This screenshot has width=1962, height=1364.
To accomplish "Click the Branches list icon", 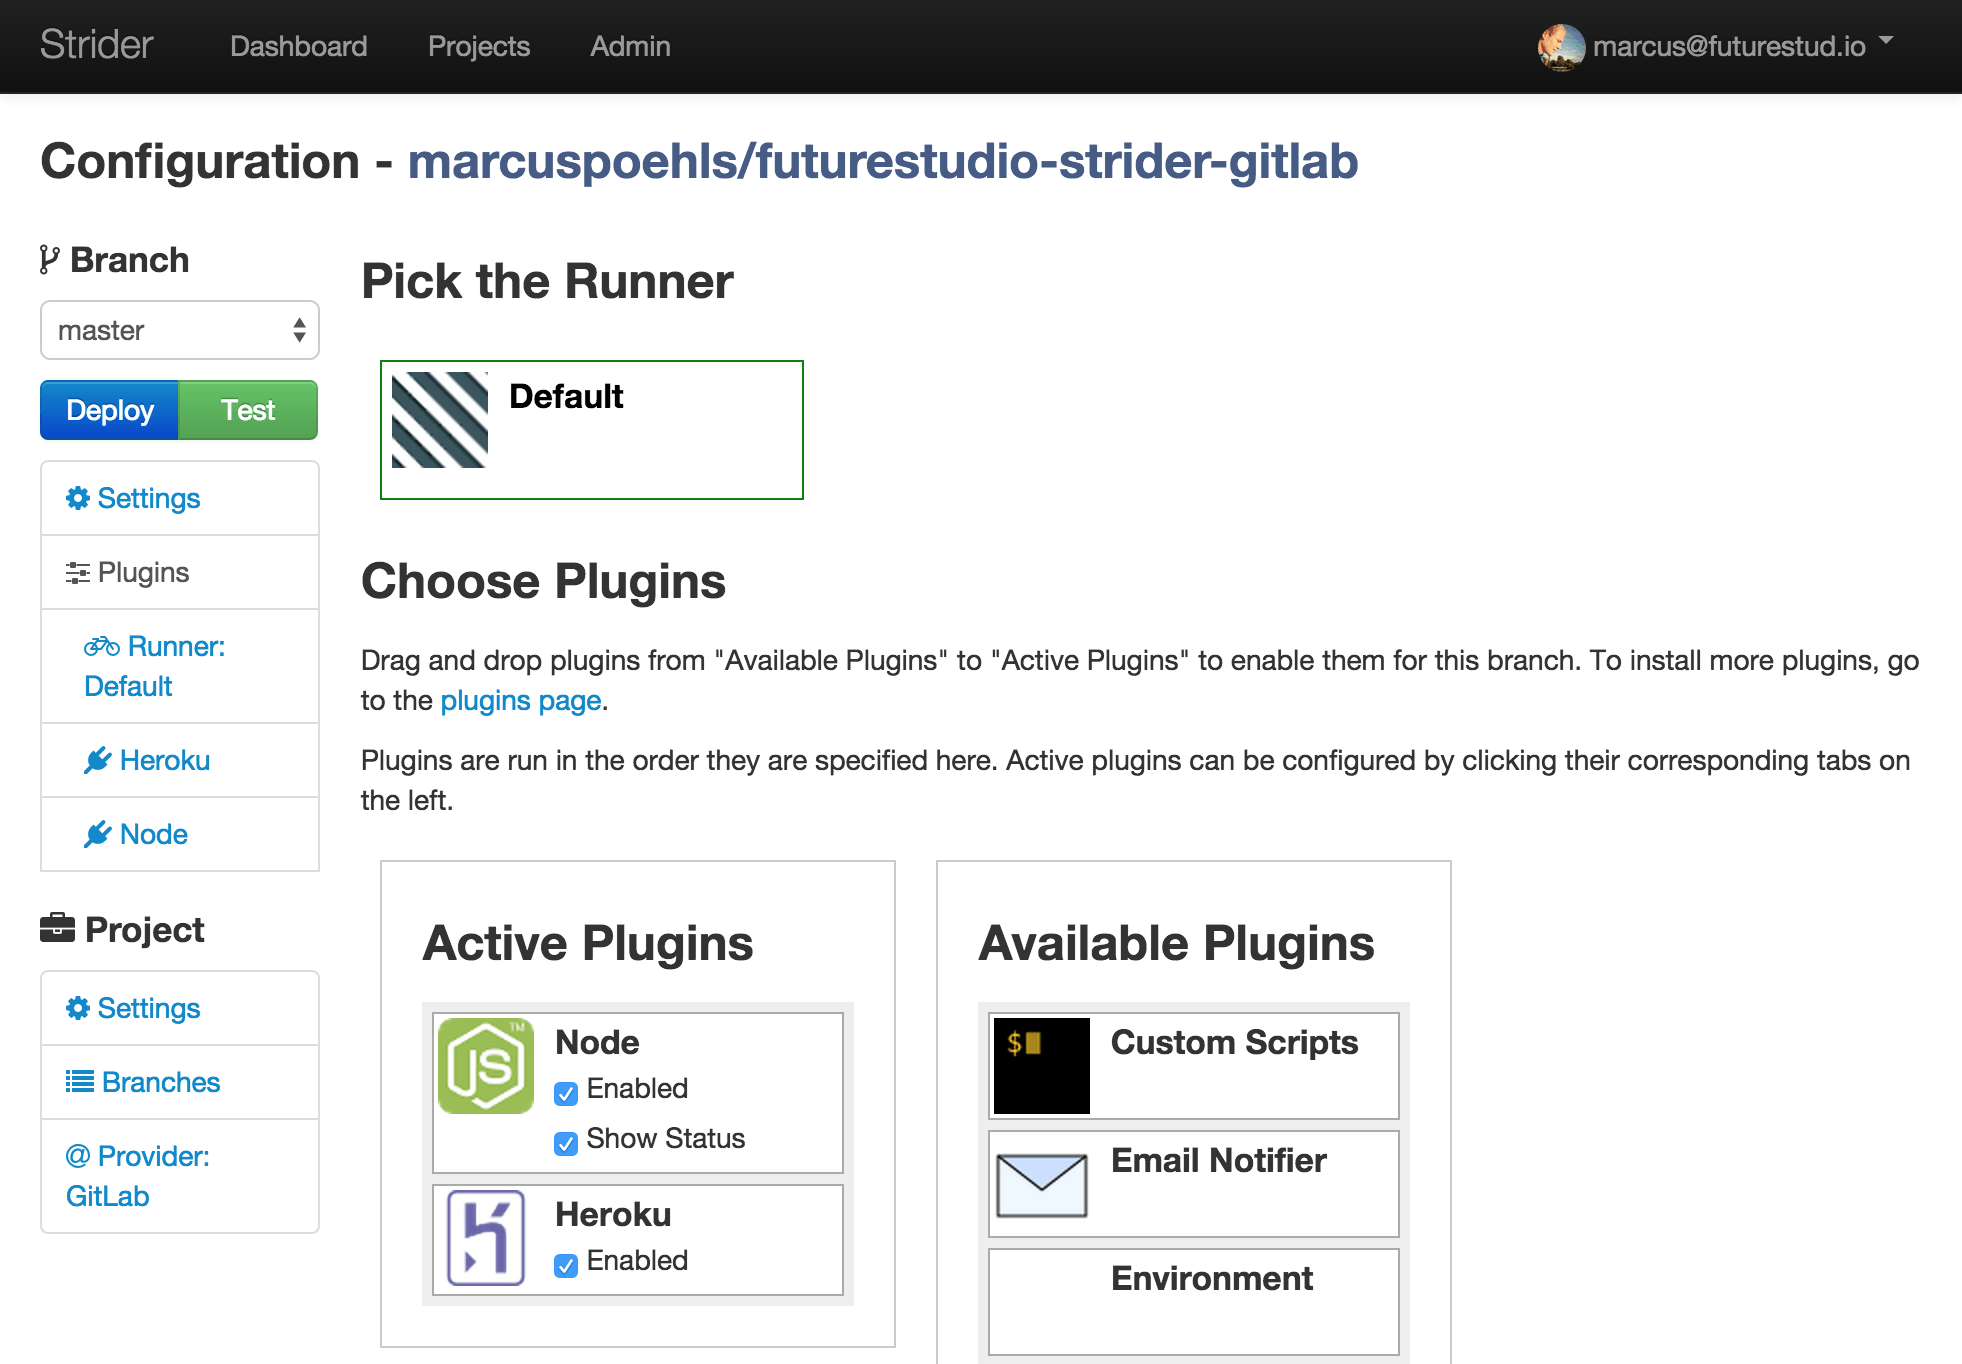I will point(80,1082).
